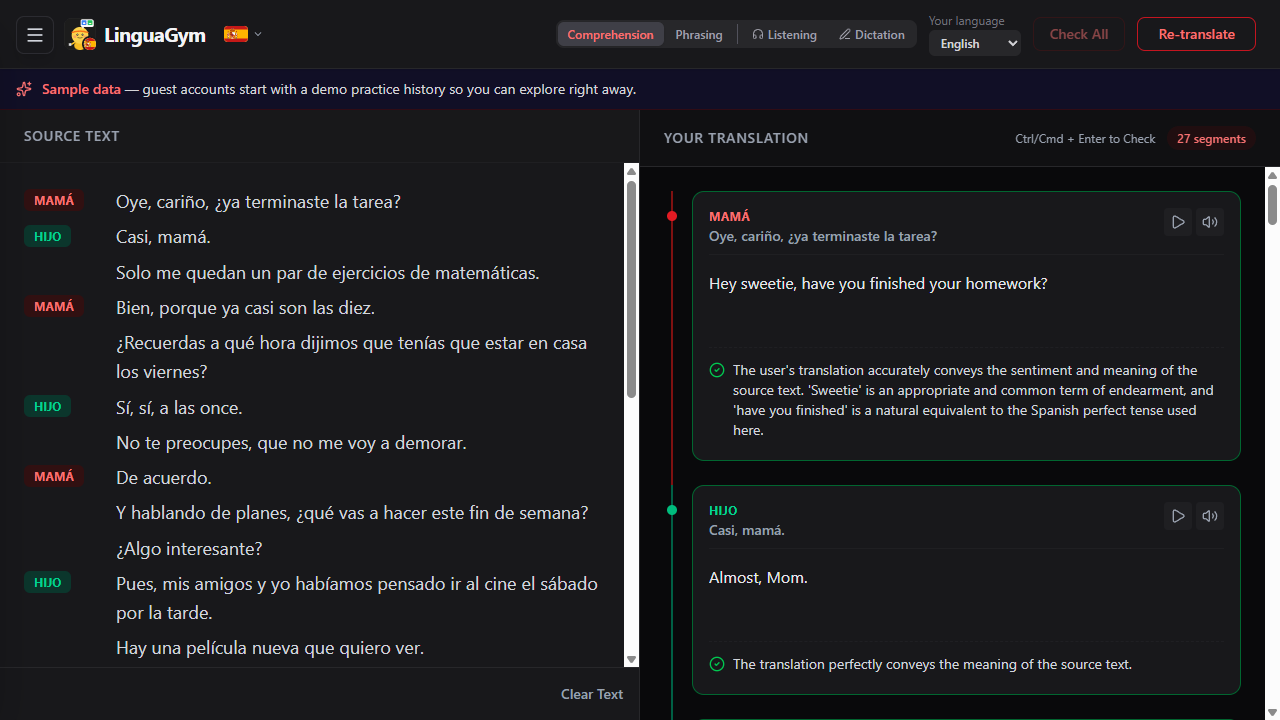Play the "Oye, cariño" segment card
This screenshot has width=1280, height=720.
pos(1178,222)
